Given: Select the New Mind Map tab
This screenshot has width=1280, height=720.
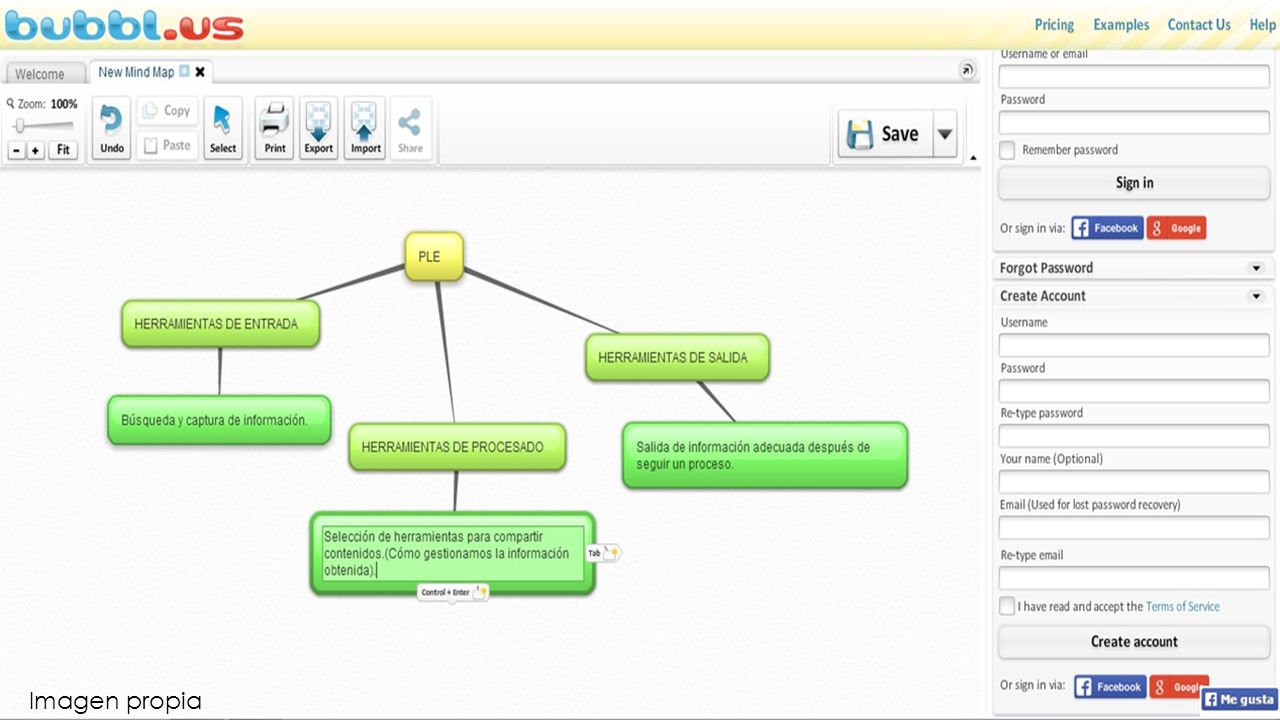Looking at the screenshot, I should pyautogui.click(x=136, y=72).
